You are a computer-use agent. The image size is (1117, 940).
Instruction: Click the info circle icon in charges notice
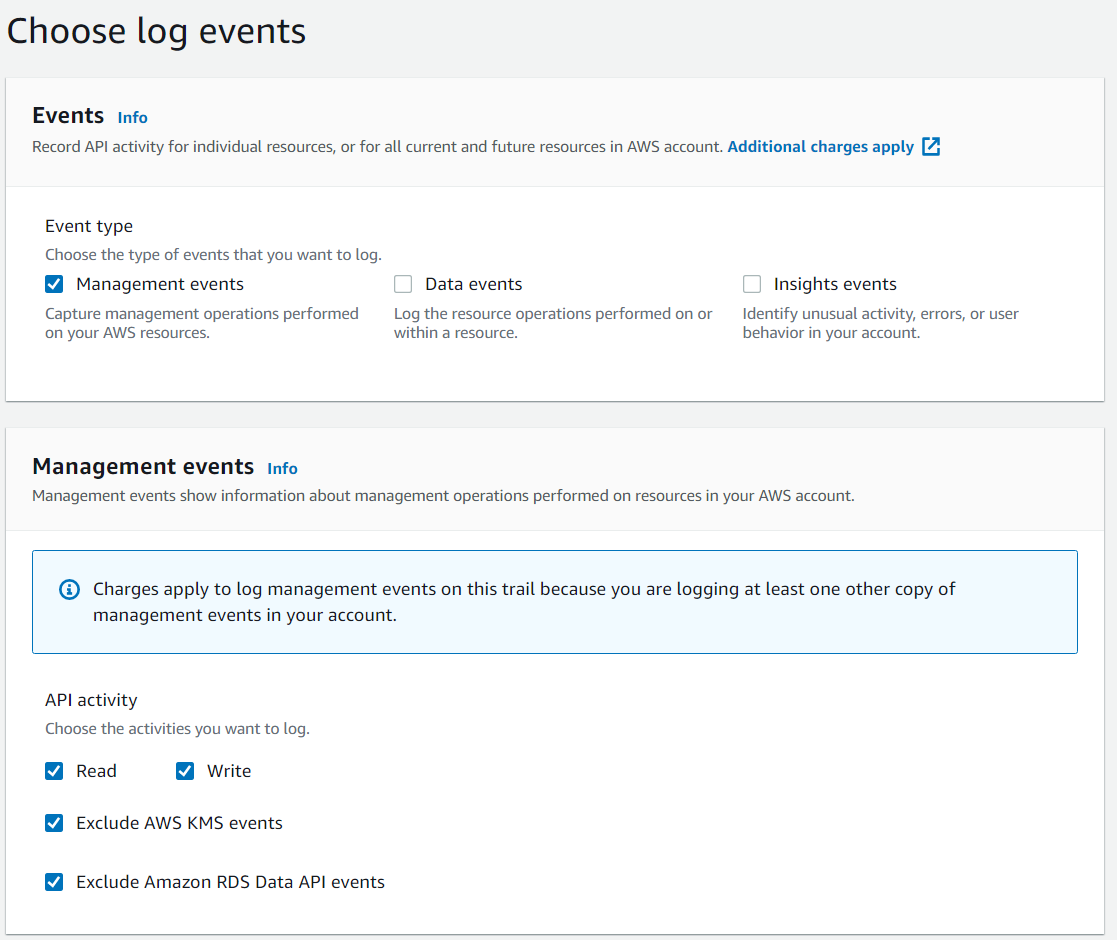[69, 589]
